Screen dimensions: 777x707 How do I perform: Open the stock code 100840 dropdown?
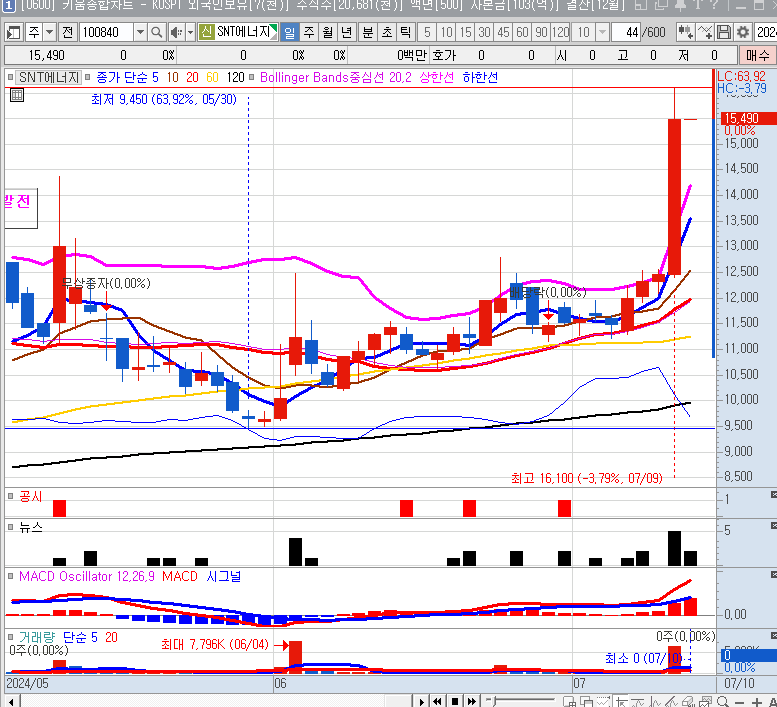(x=139, y=32)
